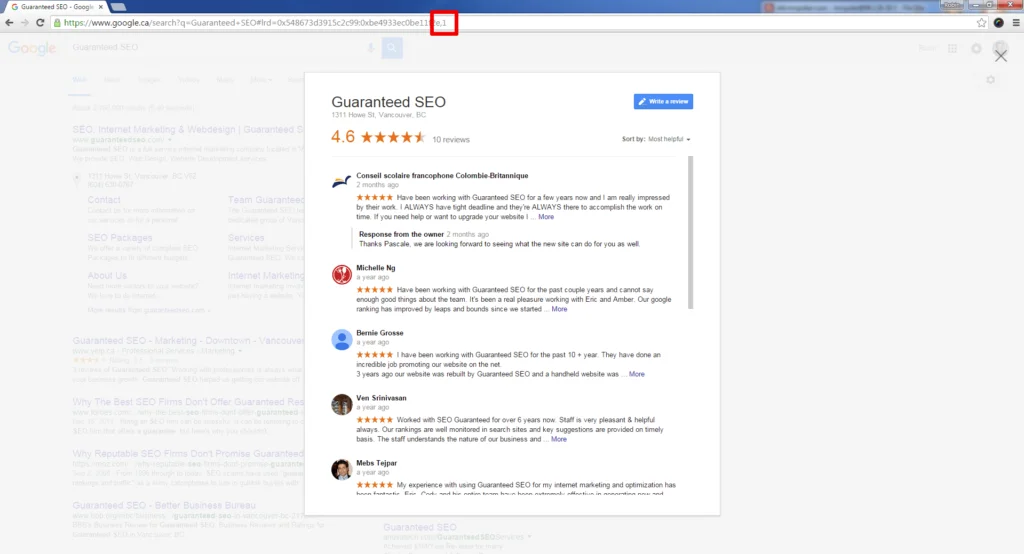Select the Web search tab
This screenshot has width=1024, height=554.
pos(79,80)
